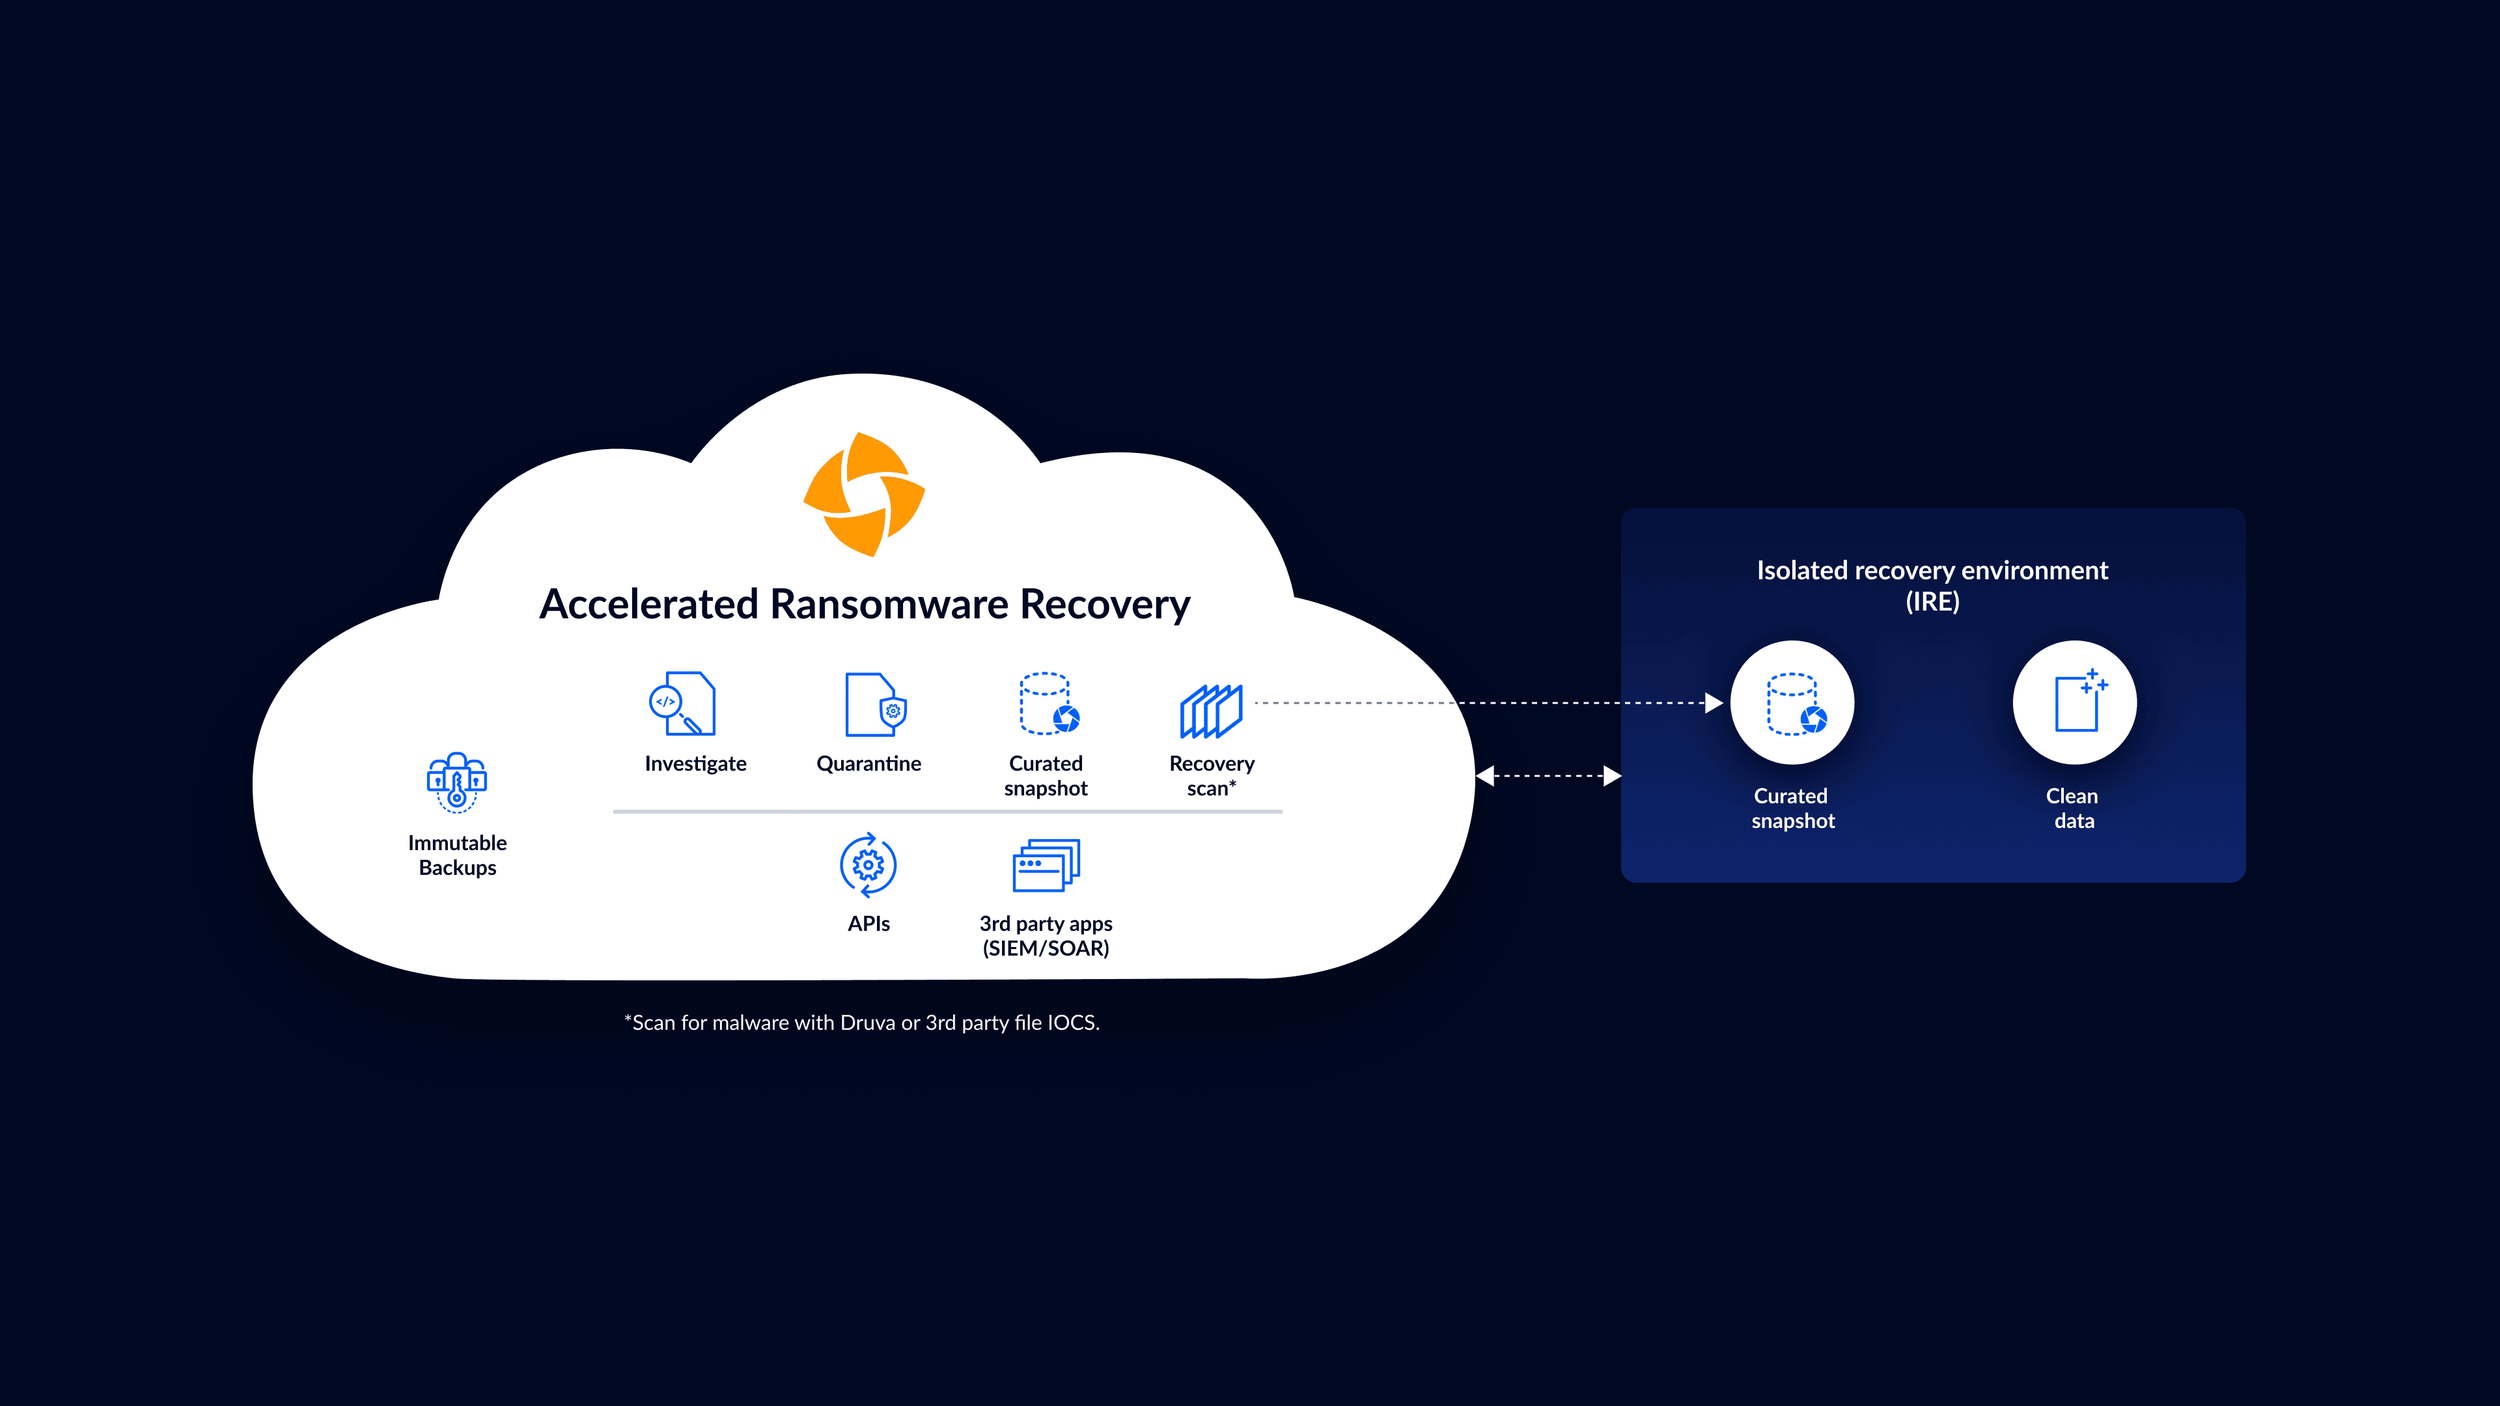Click the Recovery scan* label
Image resolution: width=2500 pixels, height=1406 pixels.
tap(1211, 776)
